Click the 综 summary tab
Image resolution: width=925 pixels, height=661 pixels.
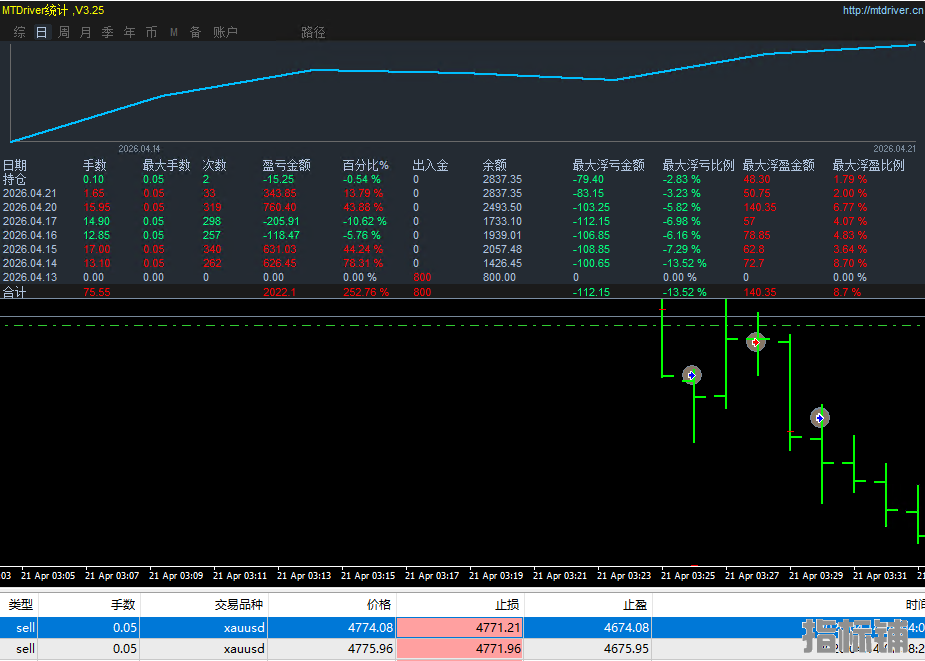click(x=20, y=32)
